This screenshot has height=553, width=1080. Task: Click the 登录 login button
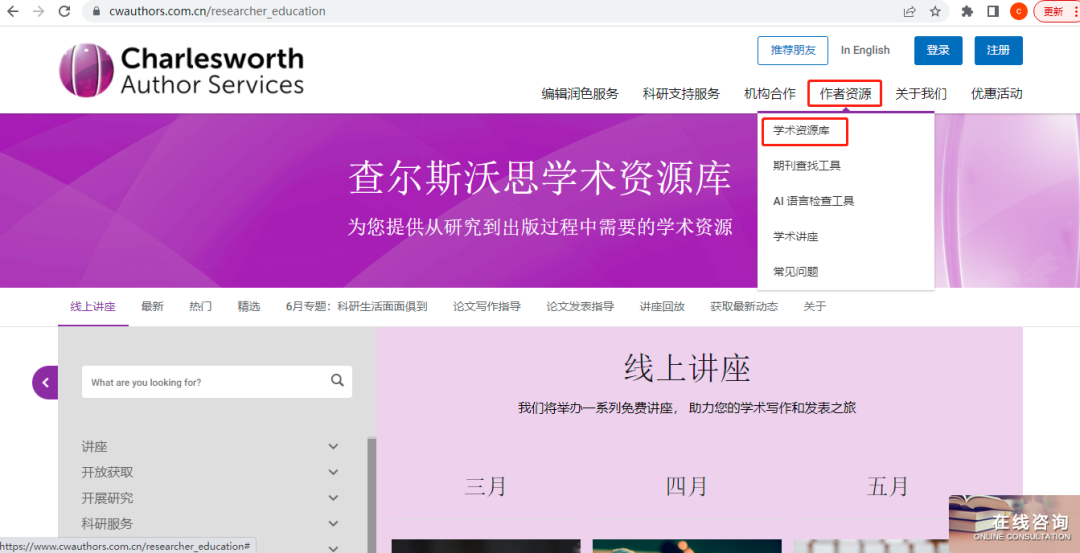[x=938, y=50]
